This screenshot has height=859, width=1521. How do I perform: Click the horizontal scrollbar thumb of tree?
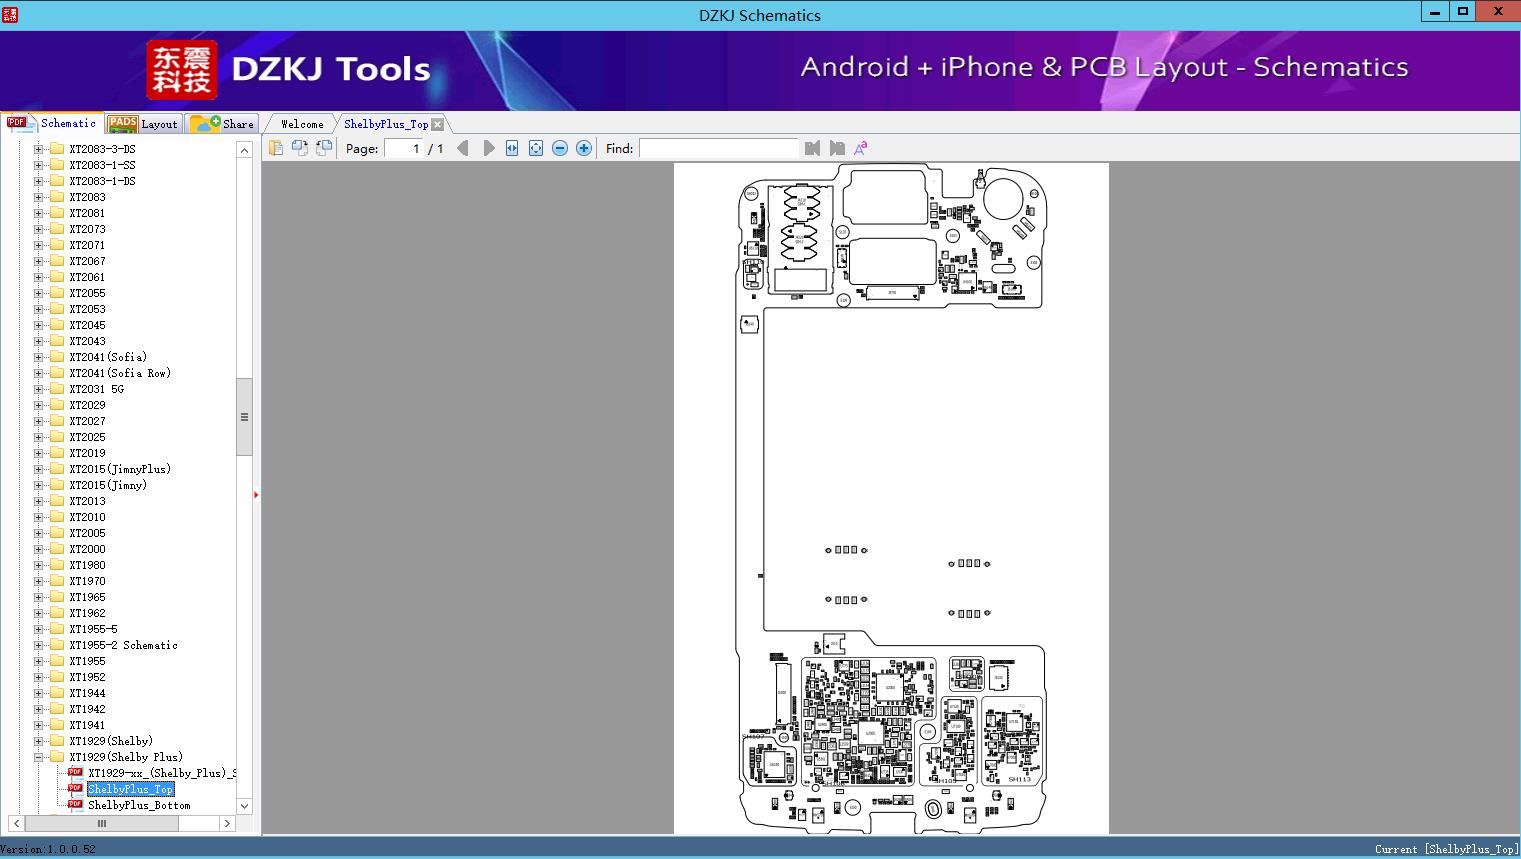click(101, 823)
